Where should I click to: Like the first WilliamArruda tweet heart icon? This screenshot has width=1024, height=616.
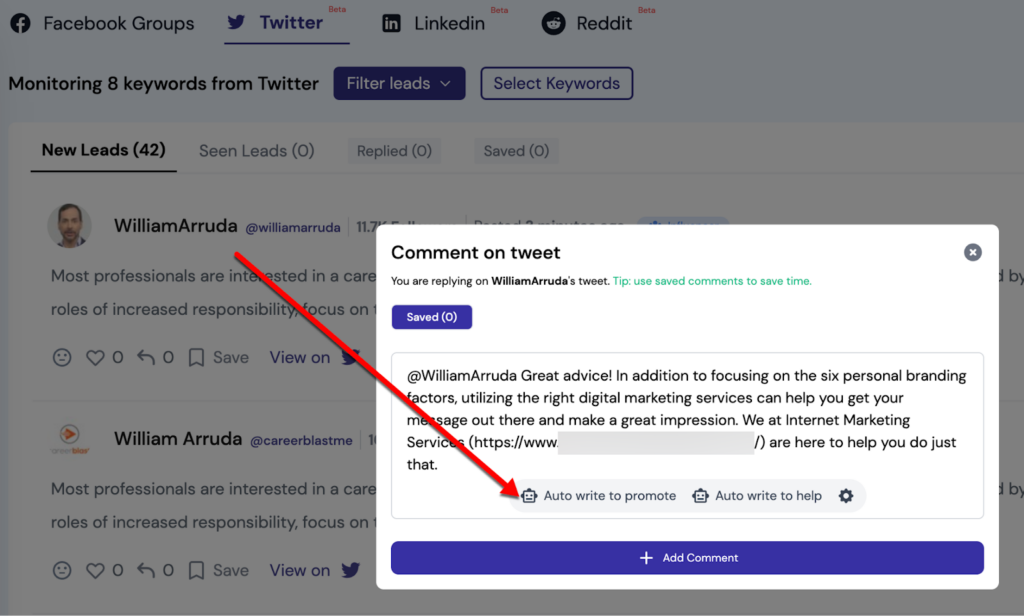[x=95, y=357]
